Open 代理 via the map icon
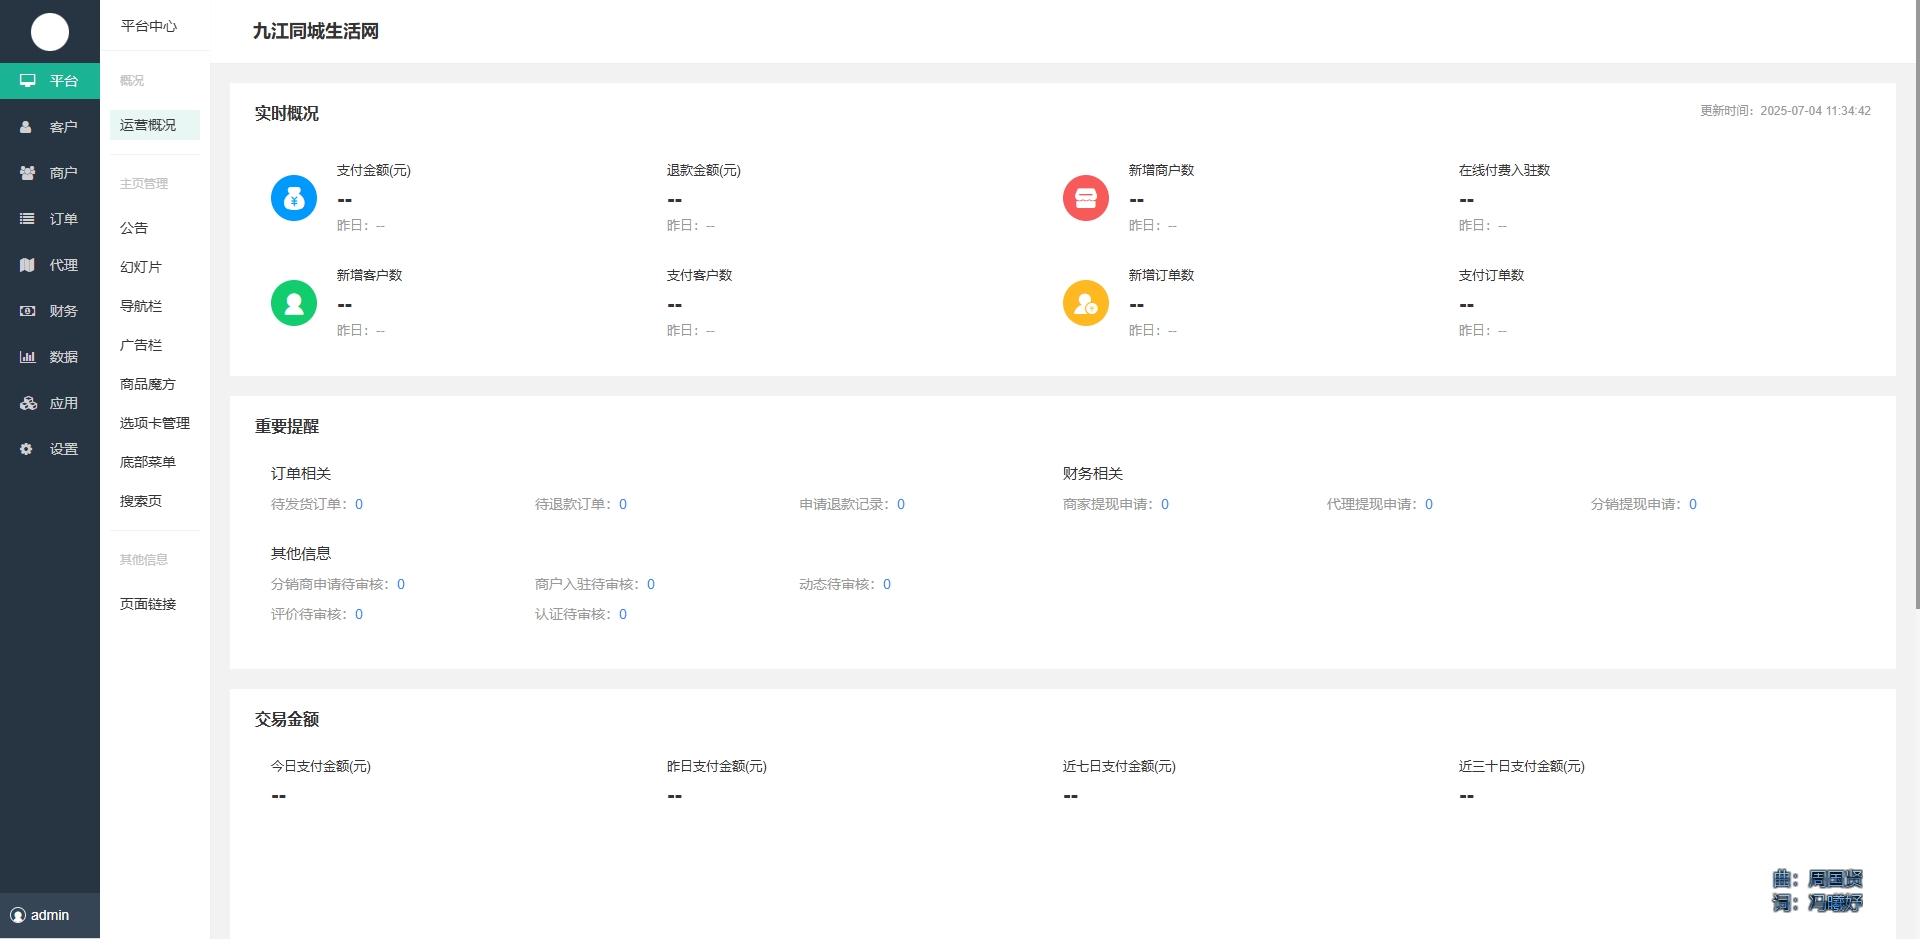Image resolution: width=1920 pixels, height=939 pixels. tap(27, 265)
